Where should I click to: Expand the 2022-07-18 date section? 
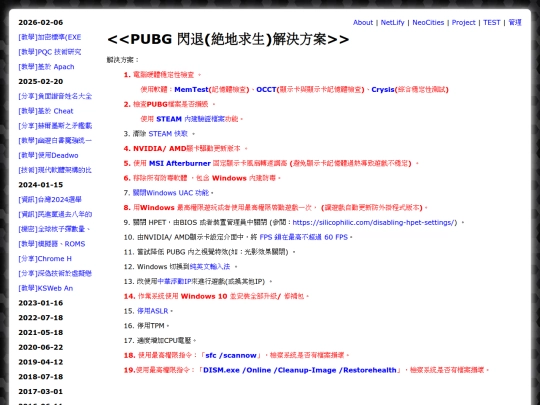(41, 318)
